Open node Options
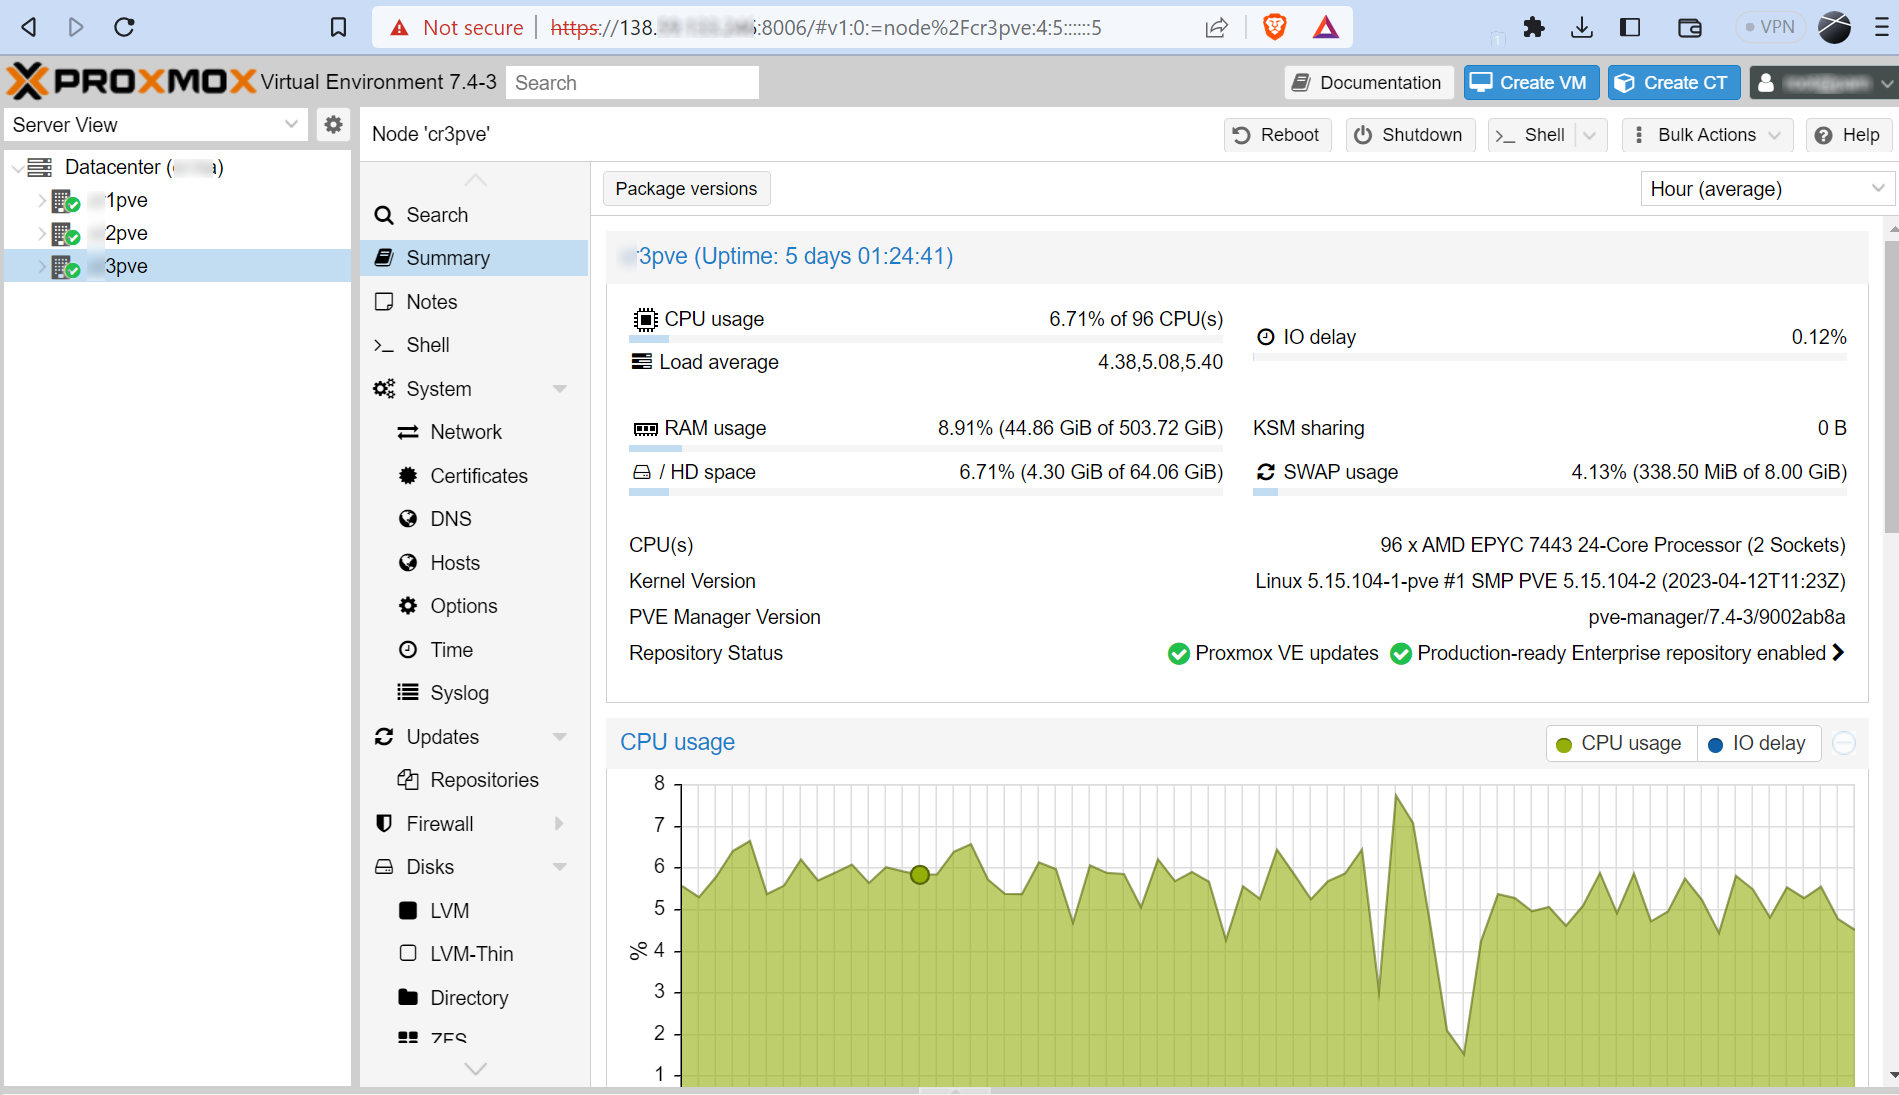 click(474, 606)
